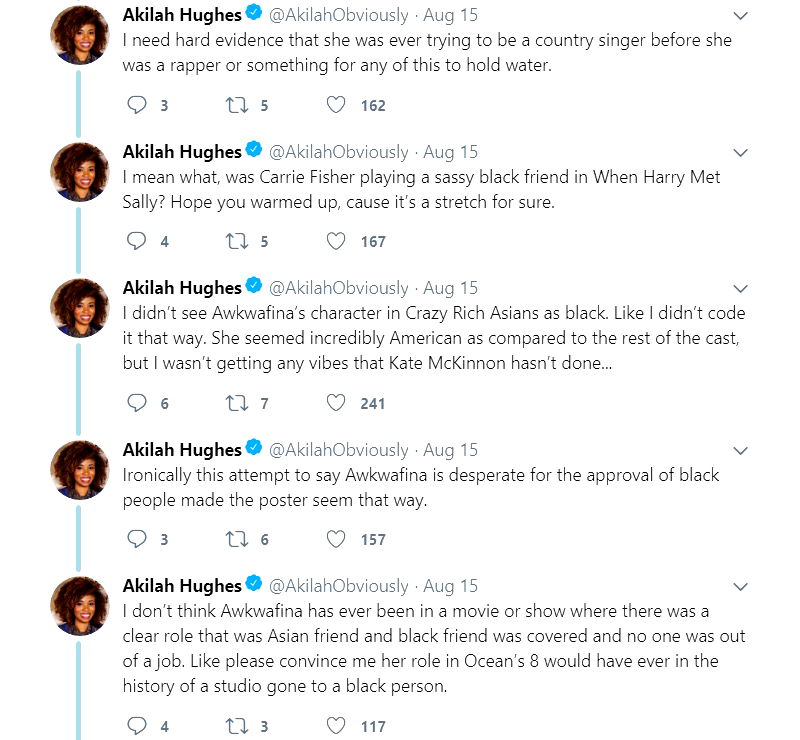
Task: Open more options on Ocean's 8 tweet
Action: tap(741, 586)
